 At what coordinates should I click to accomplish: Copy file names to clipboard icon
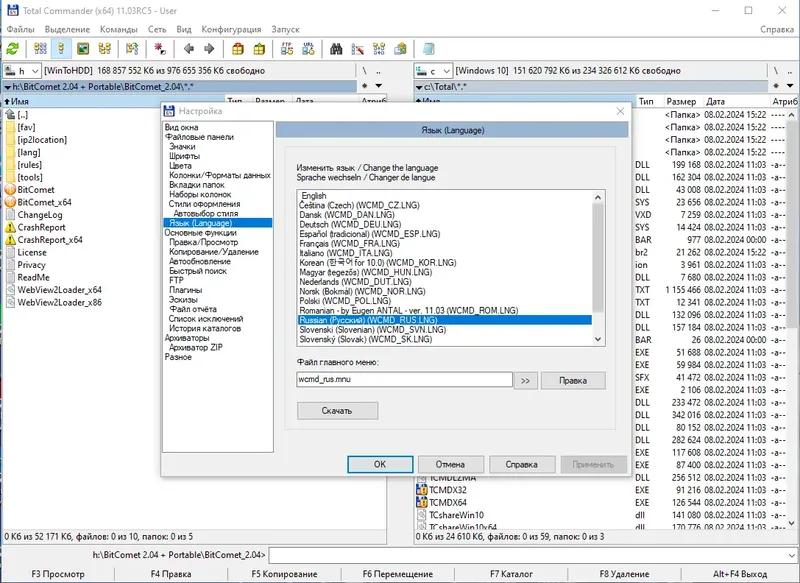click(x=401, y=49)
